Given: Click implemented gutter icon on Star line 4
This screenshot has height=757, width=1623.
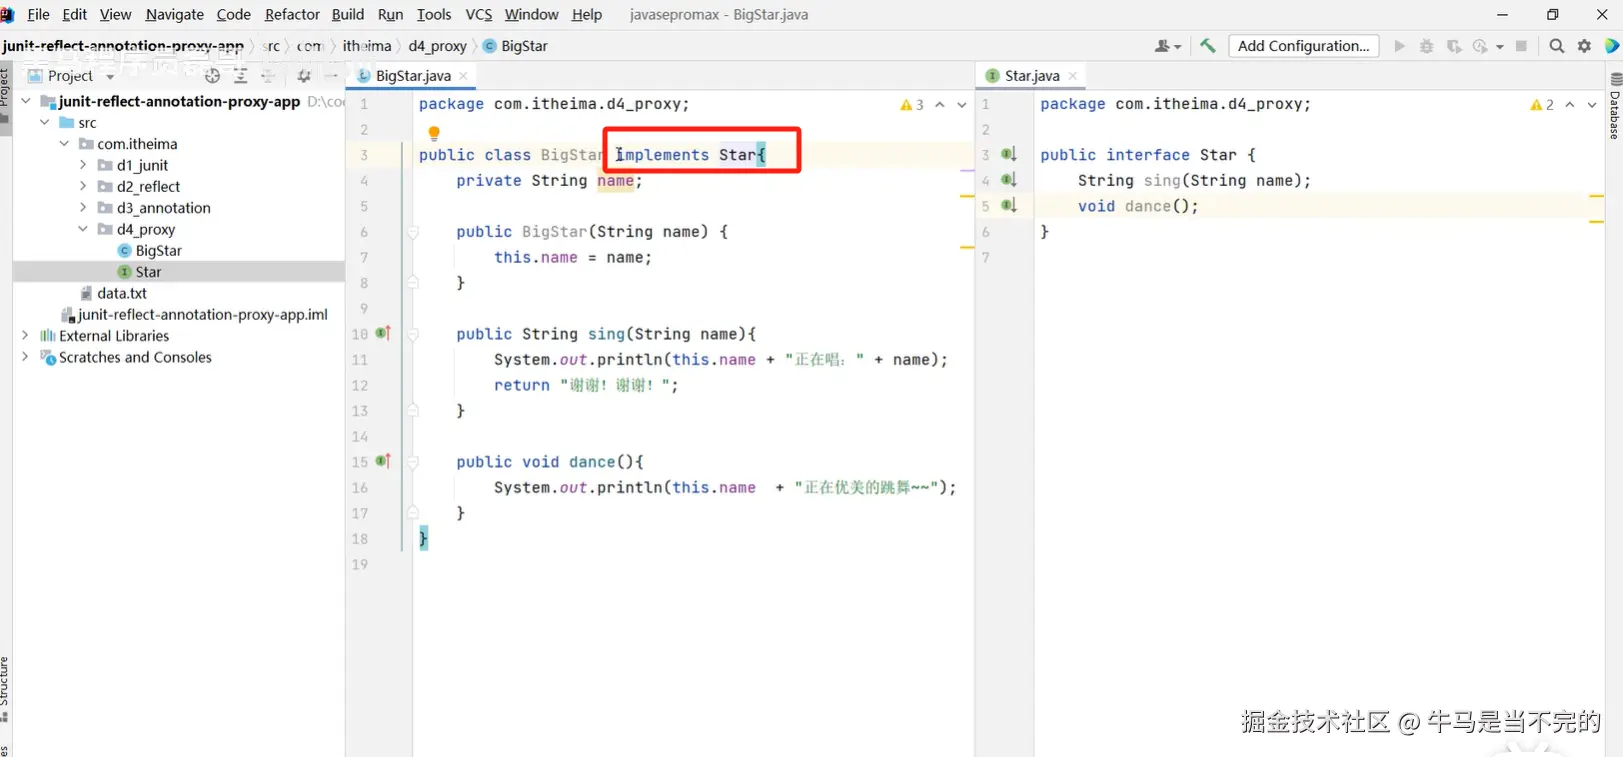Looking at the screenshot, I should pos(1009,180).
